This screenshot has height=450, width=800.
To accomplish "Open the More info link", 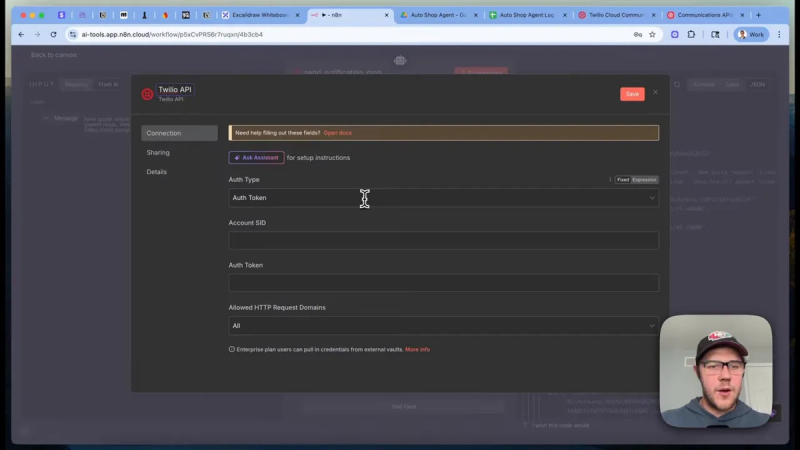I will [x=417, y=349].
